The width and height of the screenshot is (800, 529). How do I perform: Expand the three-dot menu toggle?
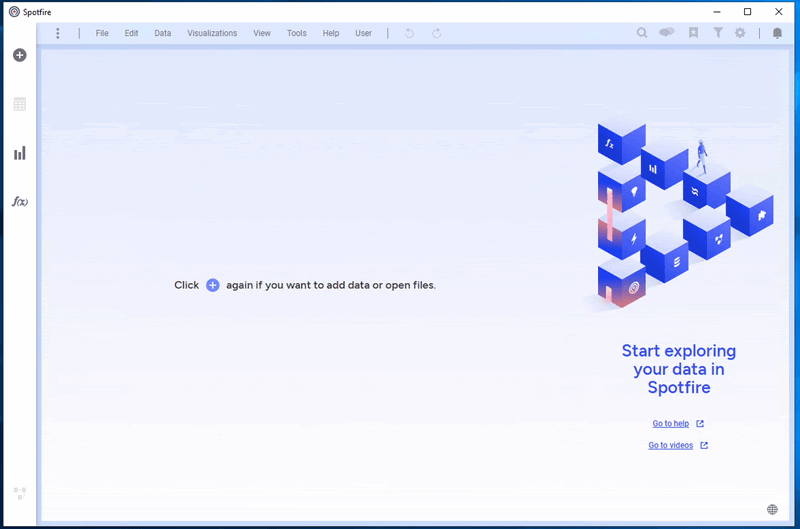(58, 33)
